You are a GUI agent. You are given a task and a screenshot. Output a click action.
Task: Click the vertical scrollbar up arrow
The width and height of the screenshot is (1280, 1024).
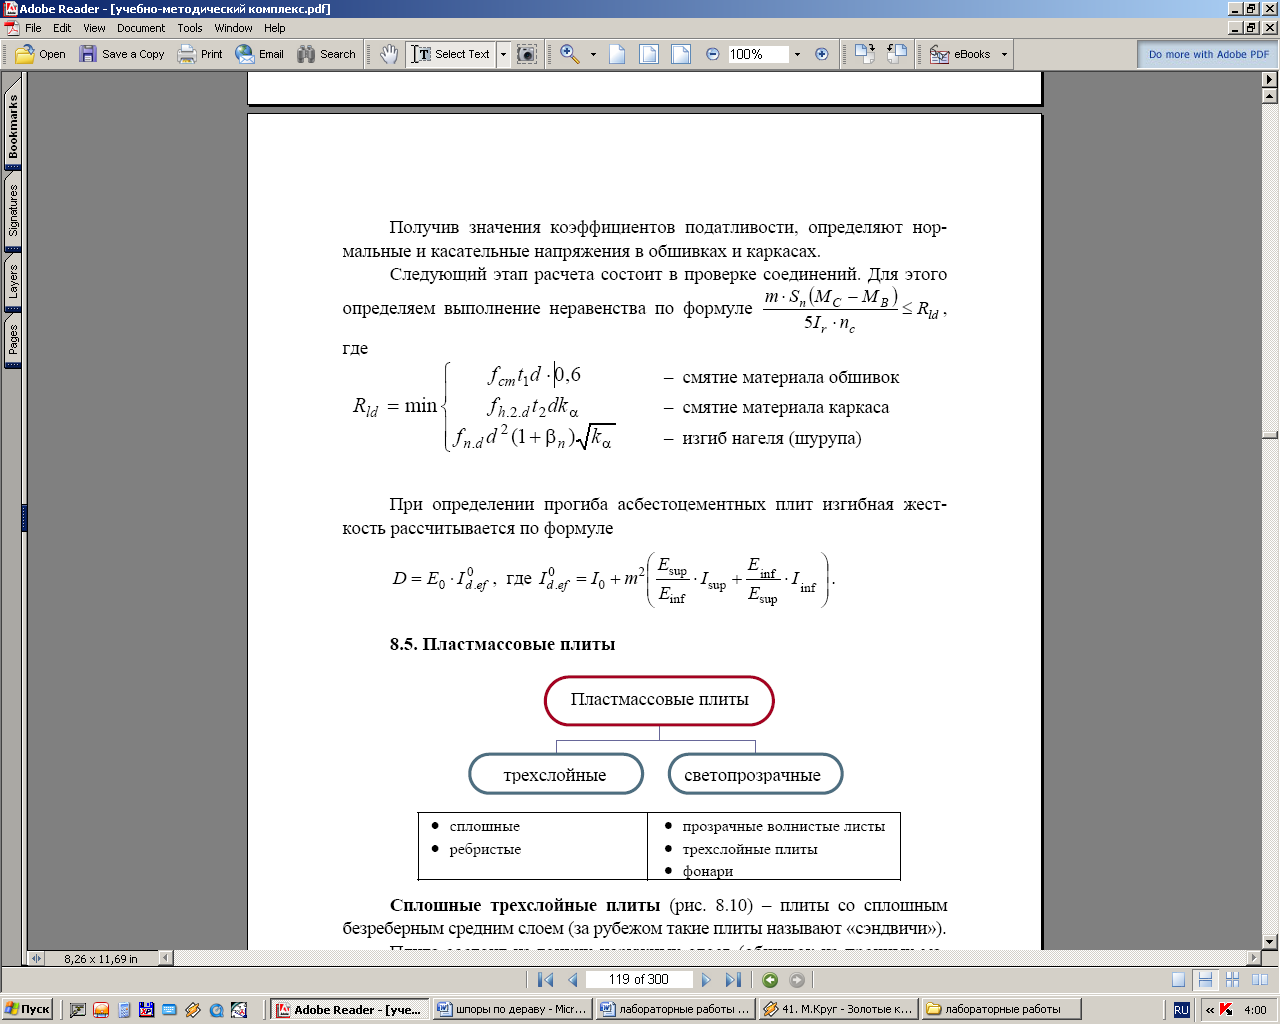1270,96
